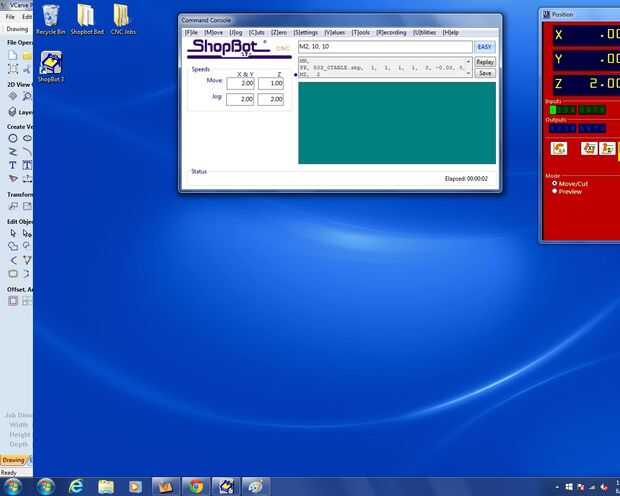Select VCarve's Node Editing arrow tool

(27, 233)
